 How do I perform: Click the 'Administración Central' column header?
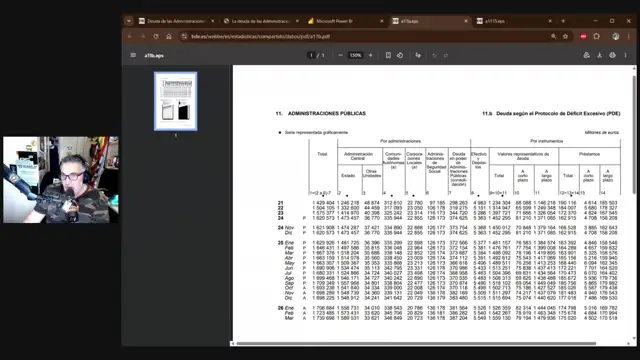pos(358,156)
